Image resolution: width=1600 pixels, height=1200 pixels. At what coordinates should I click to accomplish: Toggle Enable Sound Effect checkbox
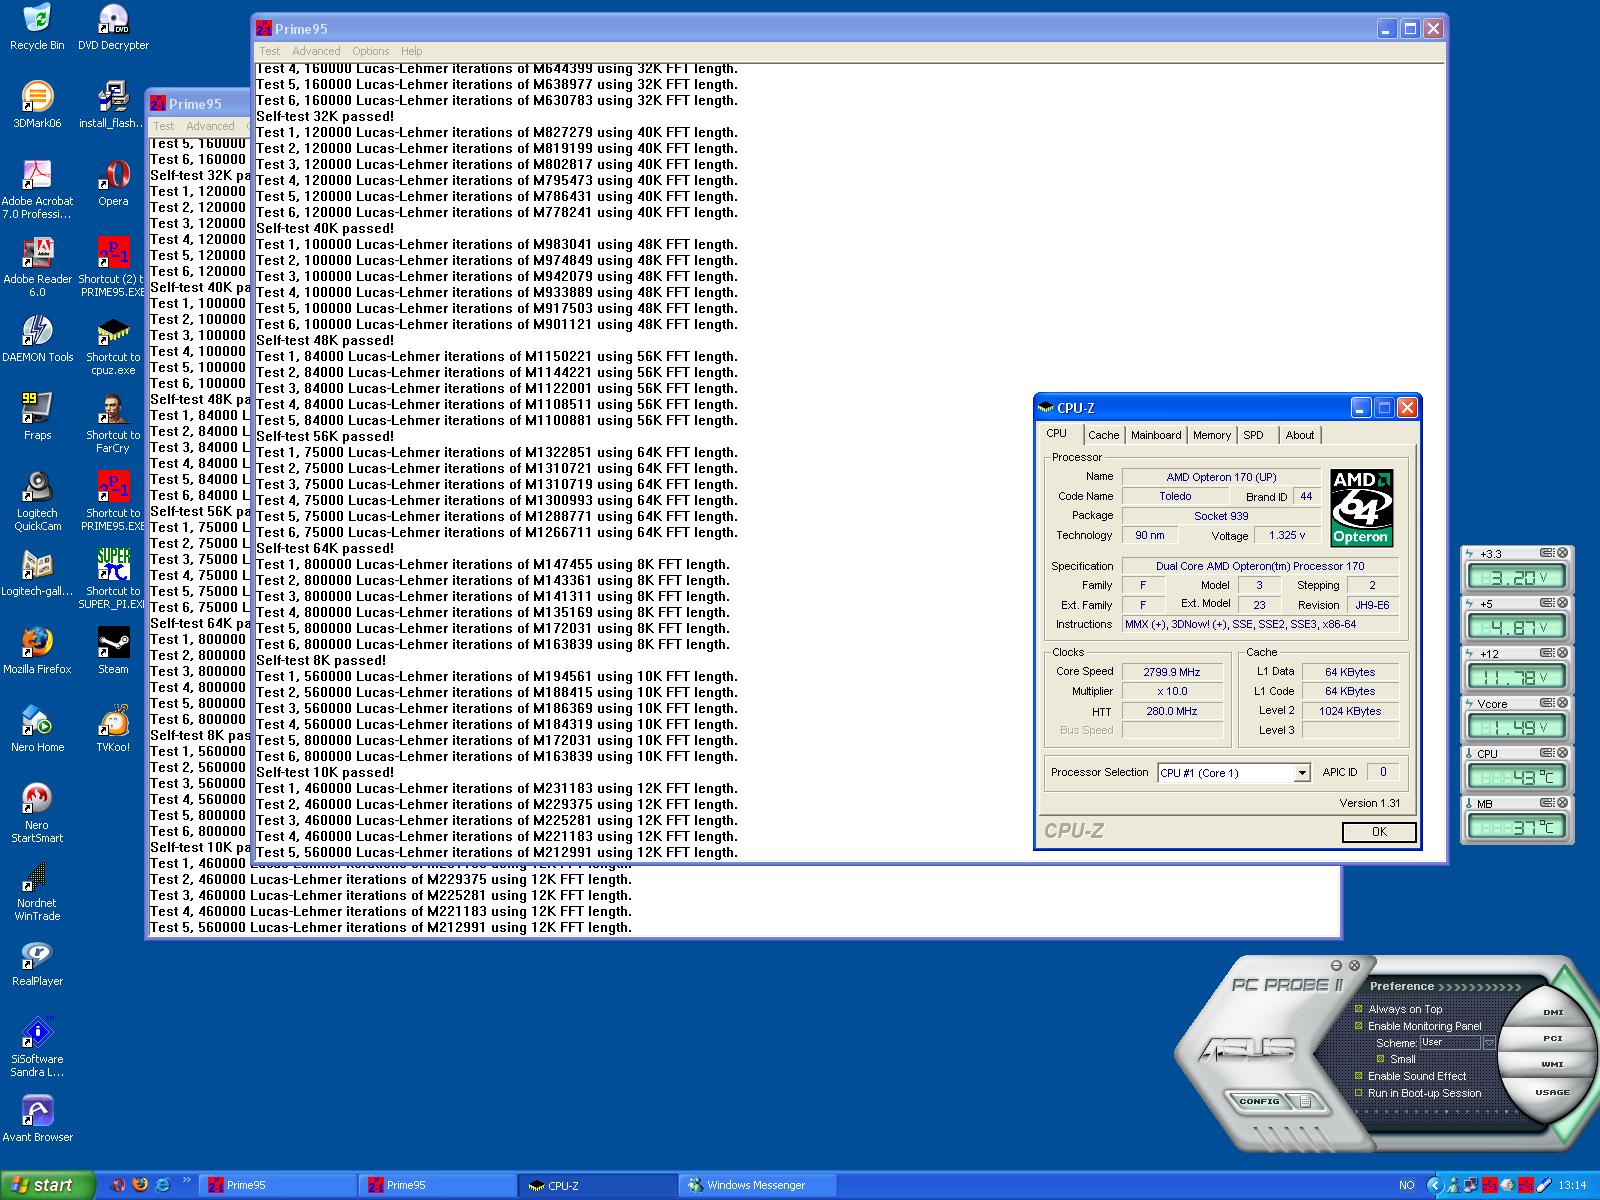point(1359,1076)
